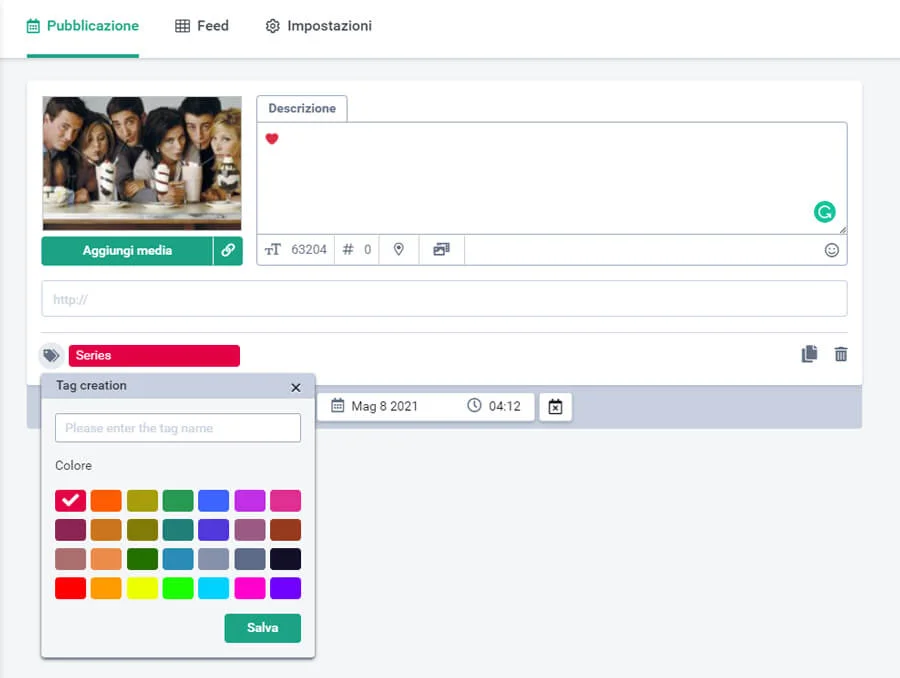Click the text size character counter icon

273,250
